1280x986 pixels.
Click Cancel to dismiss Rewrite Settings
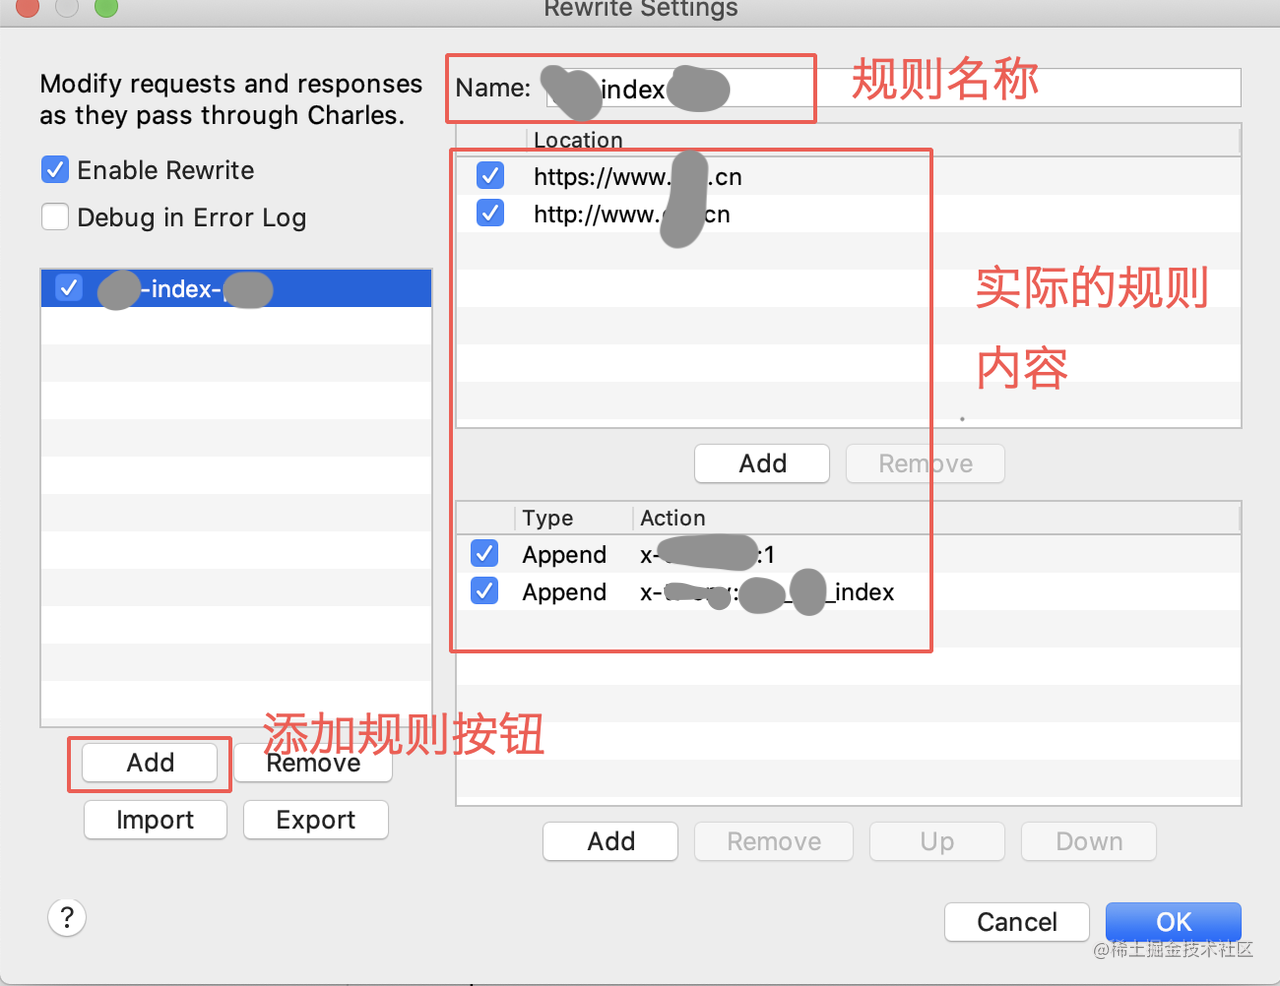point(1016,921)
